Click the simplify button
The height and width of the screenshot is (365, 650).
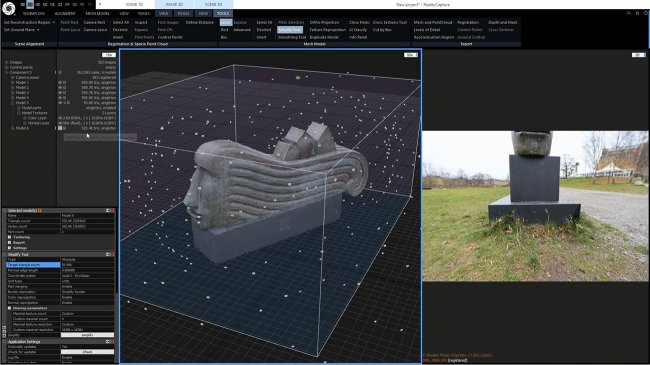(87, 335)
